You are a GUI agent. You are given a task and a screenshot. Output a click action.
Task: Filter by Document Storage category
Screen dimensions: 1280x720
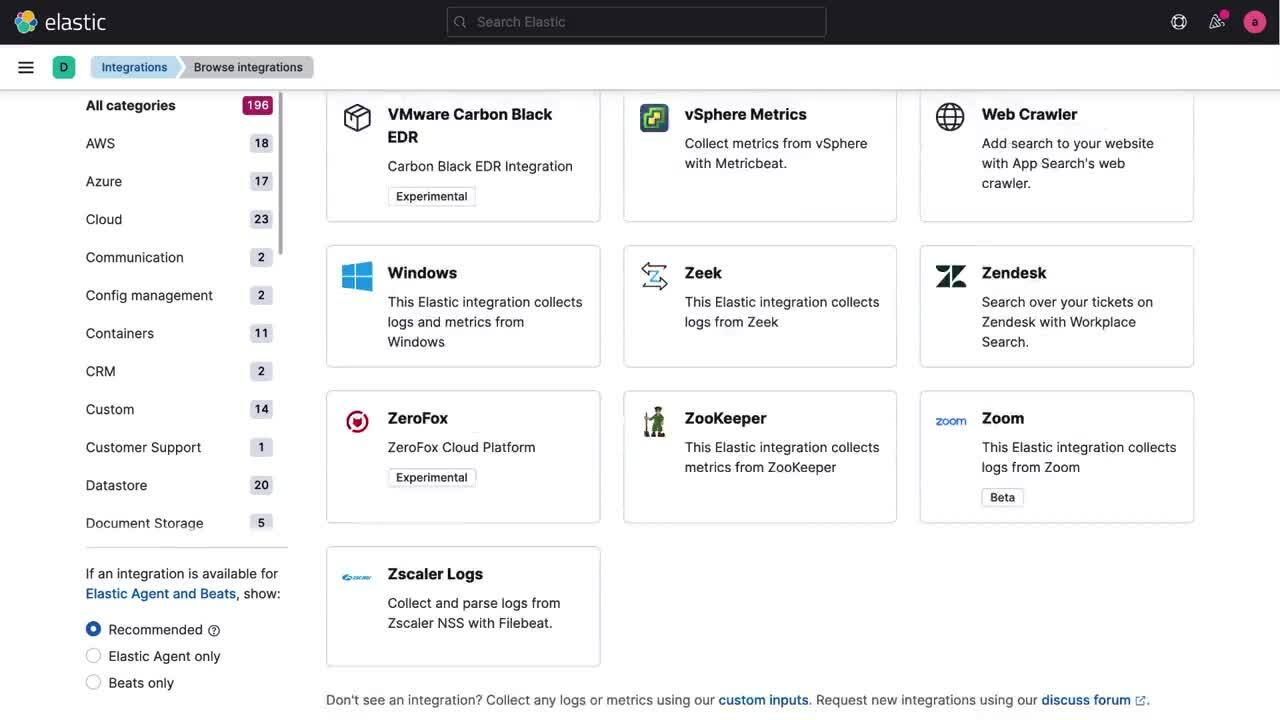(x=144, y=522)
